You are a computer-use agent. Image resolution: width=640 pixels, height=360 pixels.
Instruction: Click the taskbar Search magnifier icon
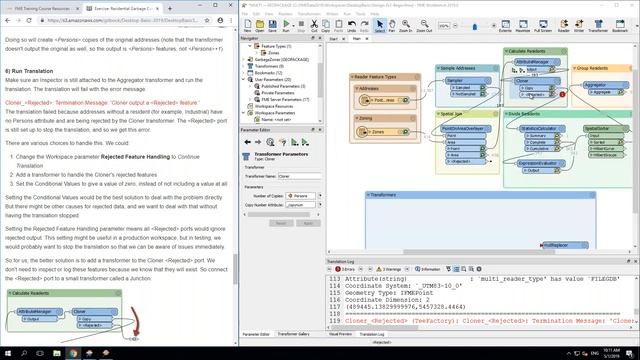(24, 353)
